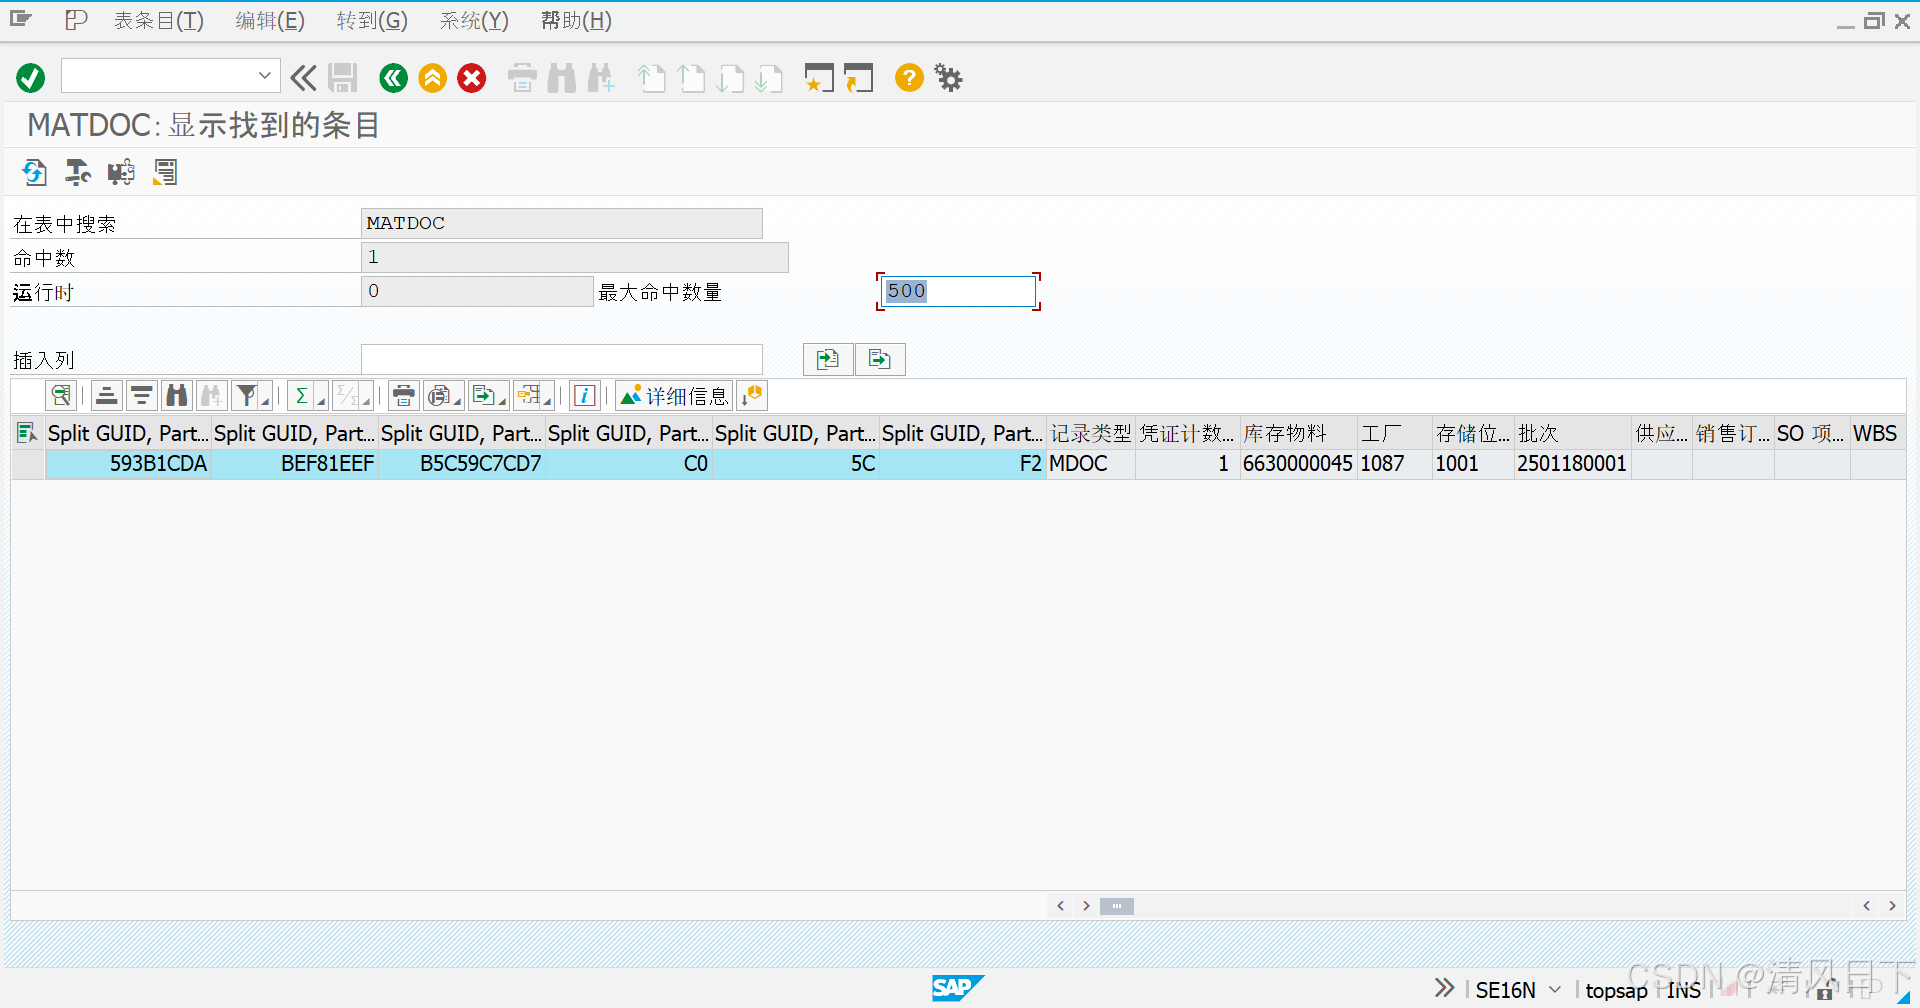Viewport: 1920px width, 1008px height.
Task: Go back using the green double-arrow icon
Action: click(393, 78)
